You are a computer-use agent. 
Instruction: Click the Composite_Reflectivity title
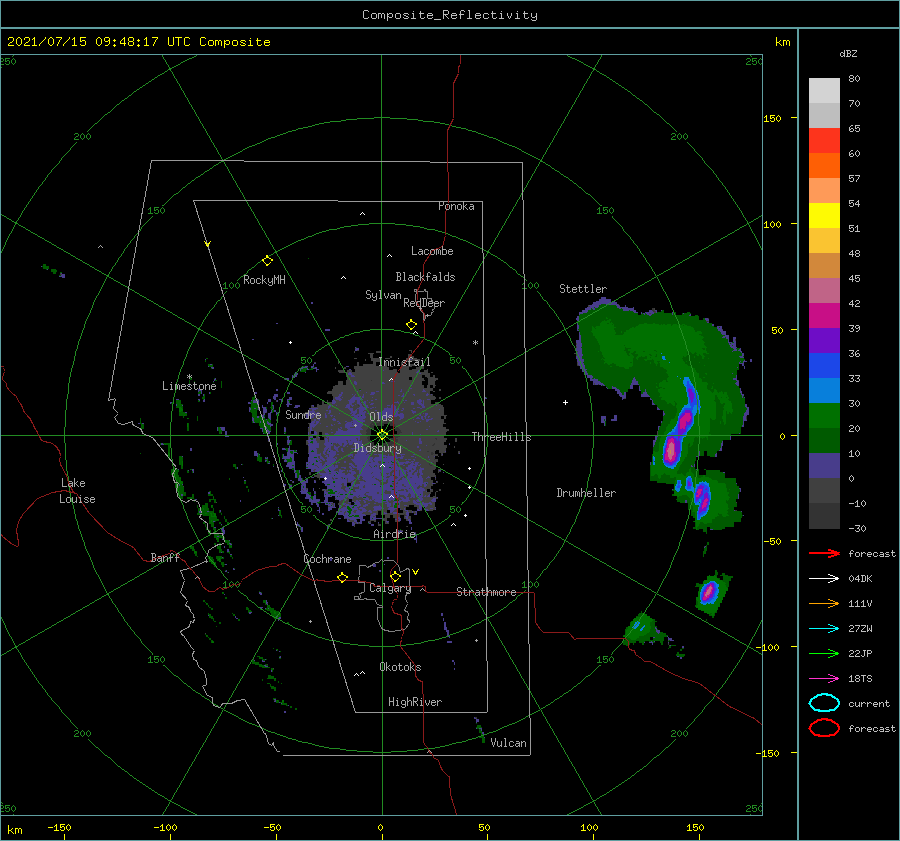pos(449,15)
